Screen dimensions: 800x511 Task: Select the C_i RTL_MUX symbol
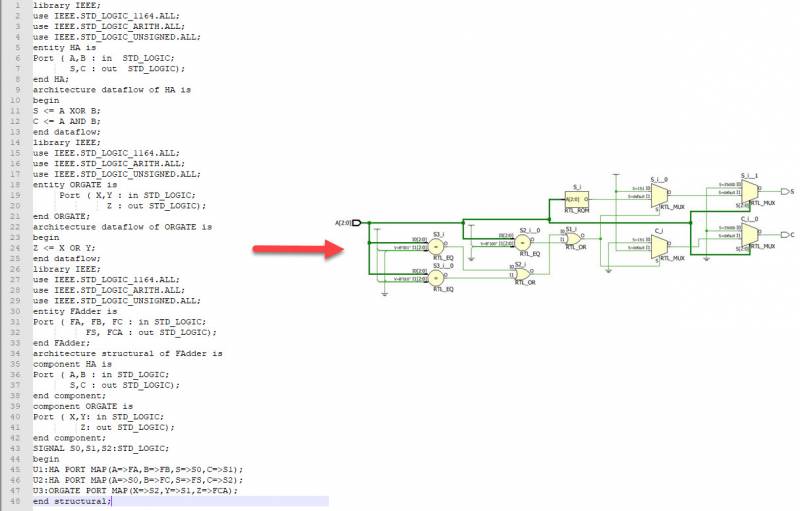pos(658,246)
